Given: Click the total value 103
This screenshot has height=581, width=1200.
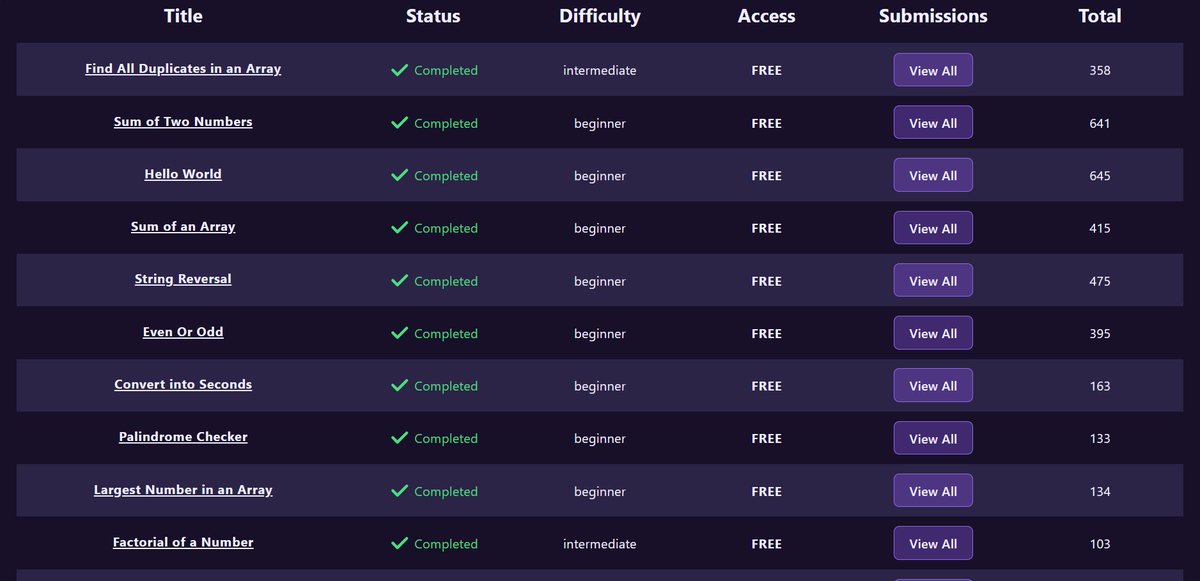Looking at the screenshot, I should (1100, 544).
